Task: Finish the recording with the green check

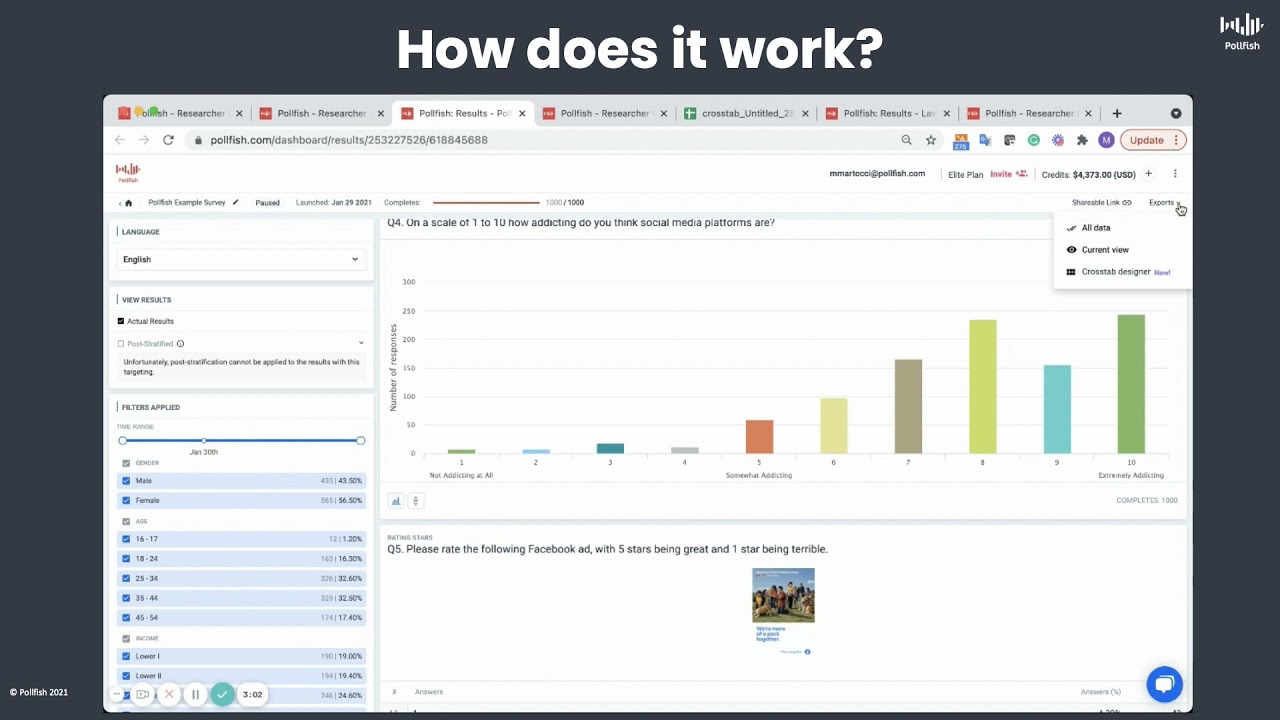Action: 222,694
